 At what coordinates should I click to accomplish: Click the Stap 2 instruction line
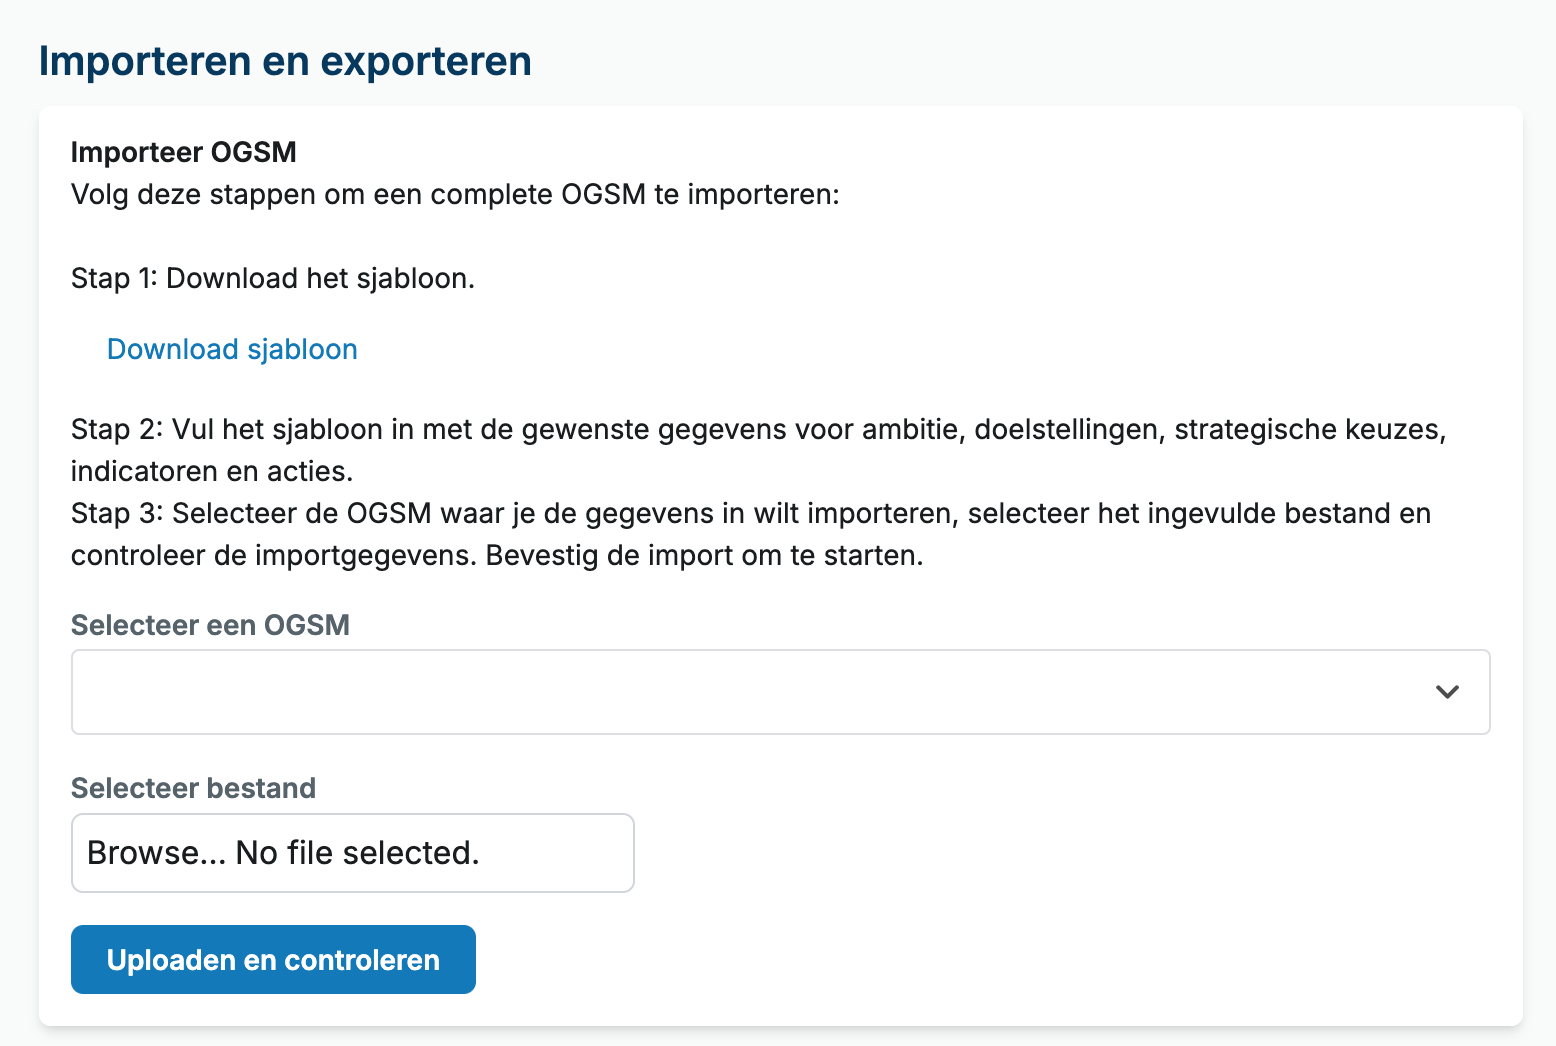(758, 429)
